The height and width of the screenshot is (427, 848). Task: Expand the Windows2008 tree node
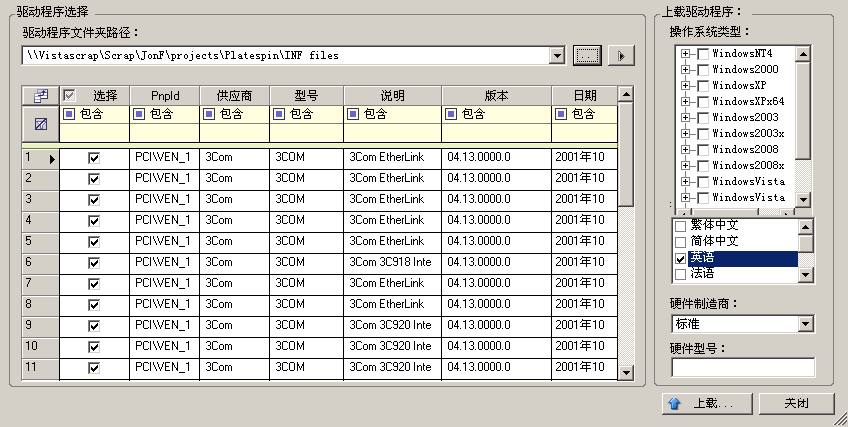pyautogui.click(x=686, y=149)
